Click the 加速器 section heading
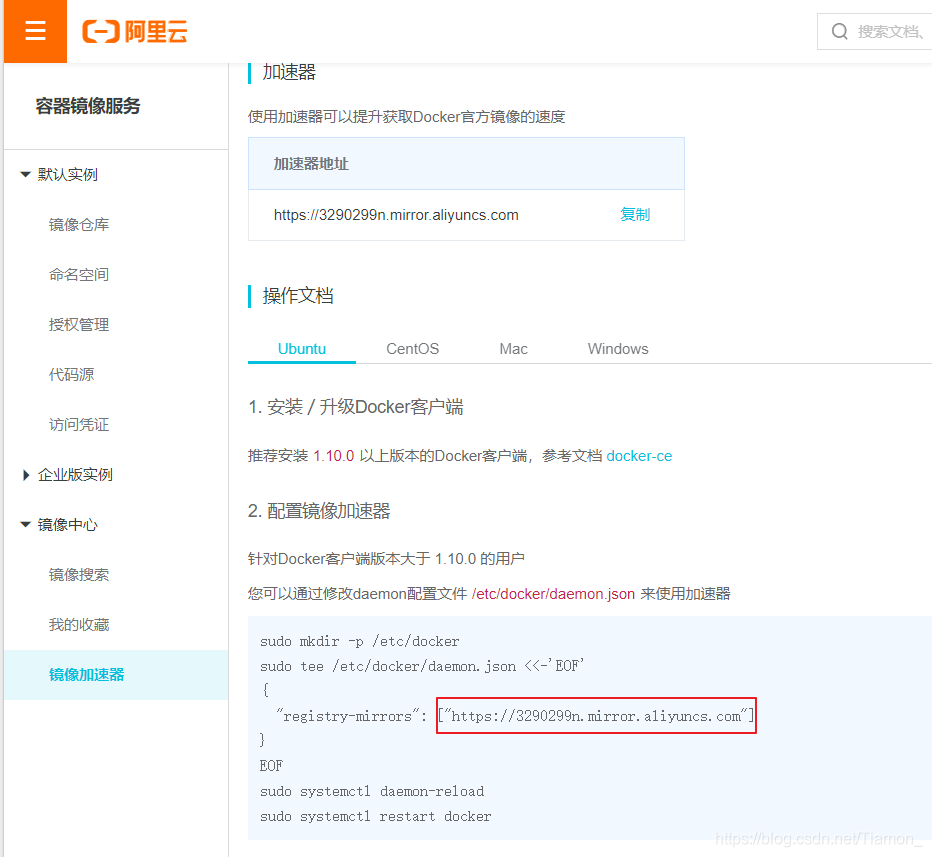 [x=289, y=72]
